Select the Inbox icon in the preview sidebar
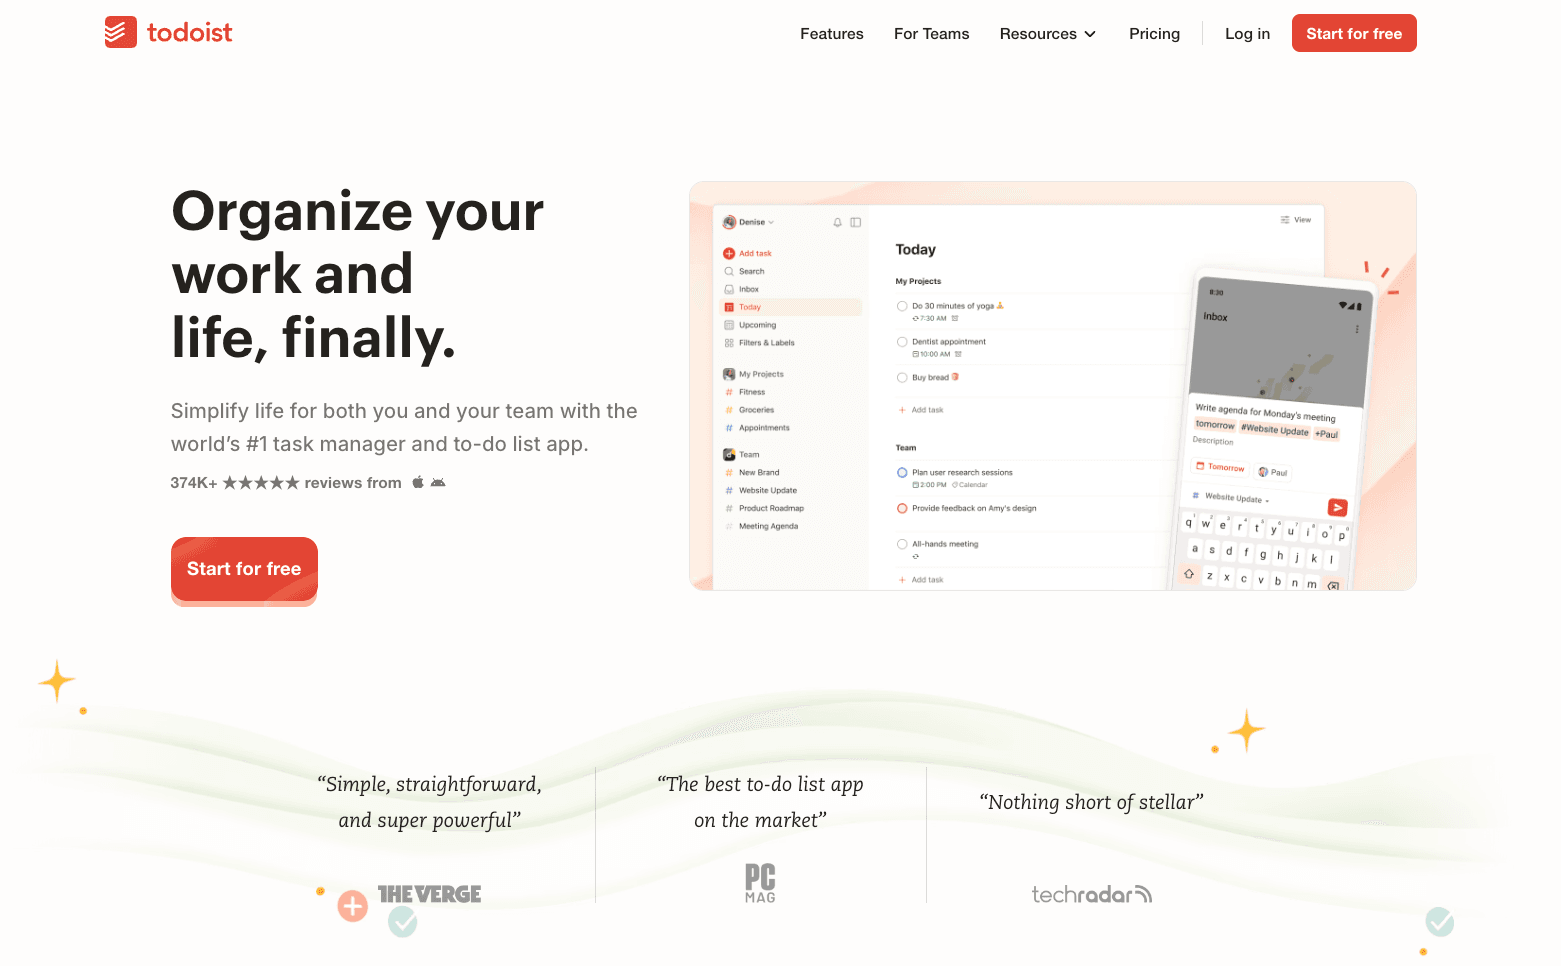This screenshot has width=1561, height=966. [x=729, y=289]
